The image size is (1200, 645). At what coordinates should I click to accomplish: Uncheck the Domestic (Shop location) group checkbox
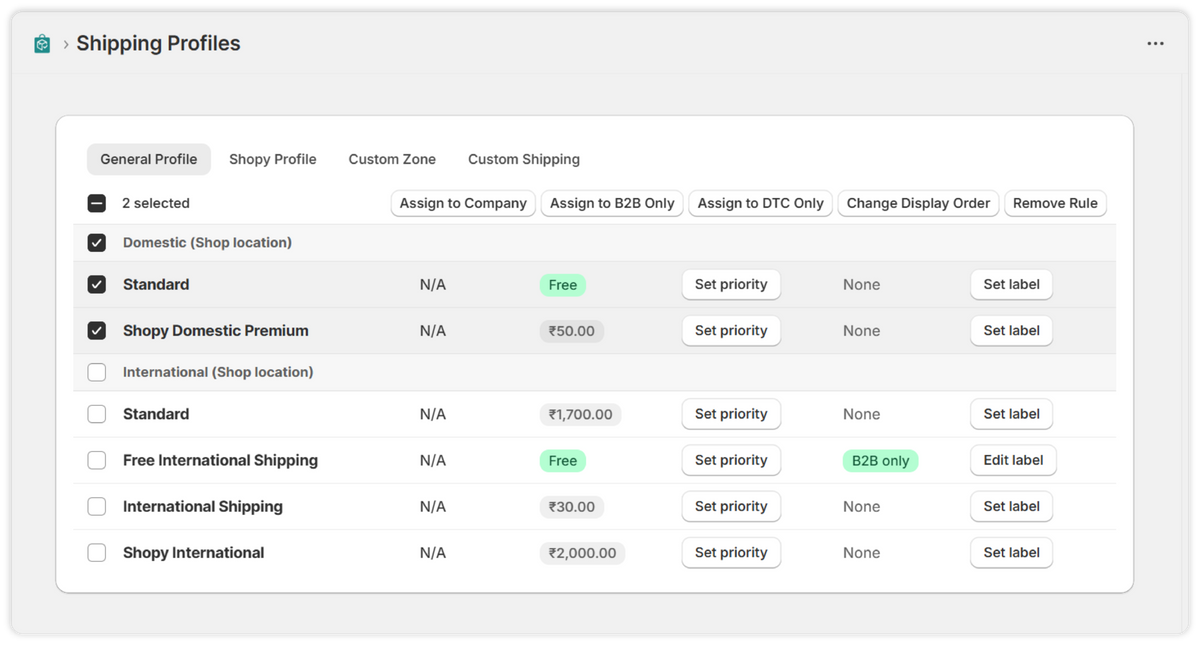click(x=97, y=243)
